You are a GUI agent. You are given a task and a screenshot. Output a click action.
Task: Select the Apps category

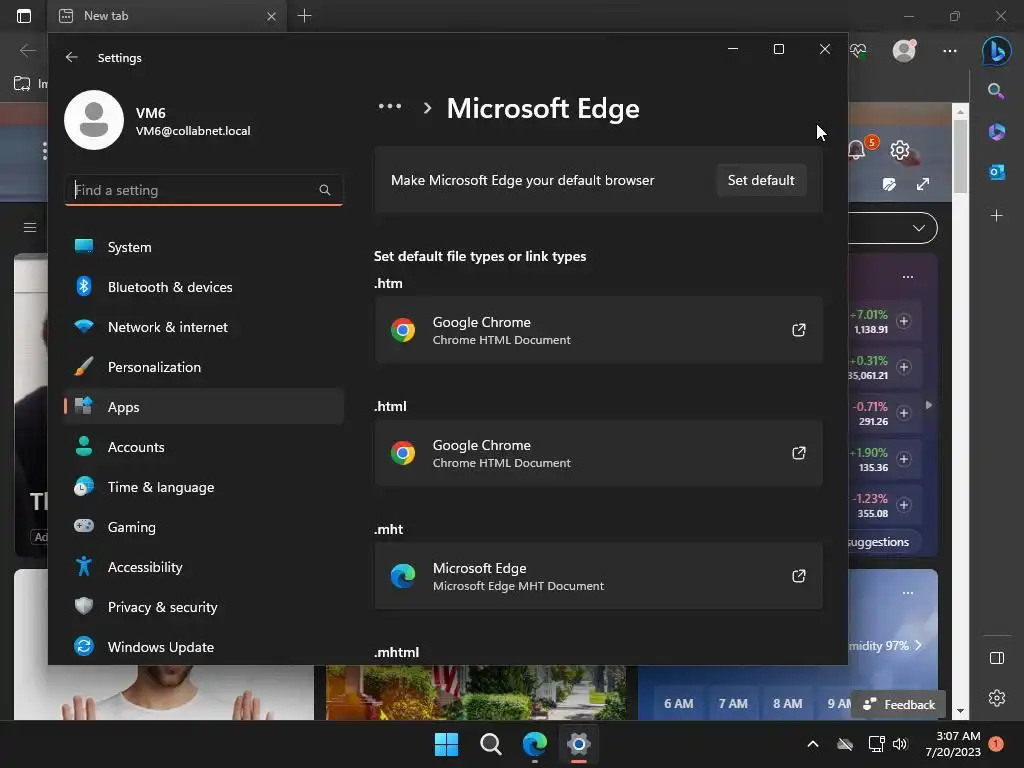pos(204,407)
